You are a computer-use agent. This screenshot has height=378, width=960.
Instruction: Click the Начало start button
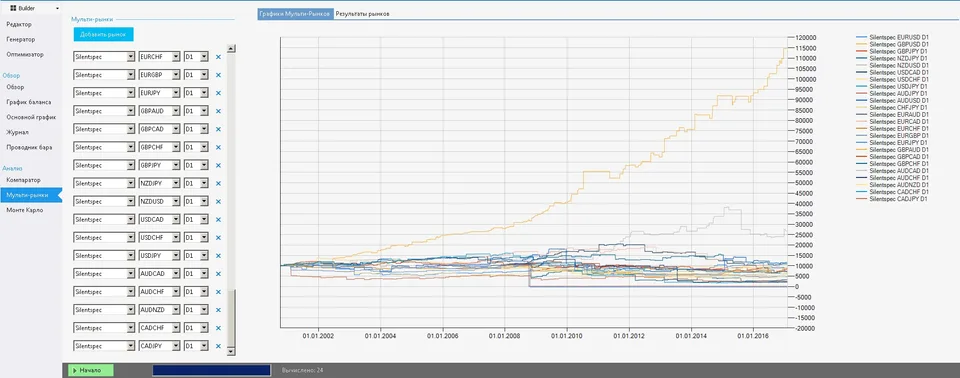click(91, 370)
